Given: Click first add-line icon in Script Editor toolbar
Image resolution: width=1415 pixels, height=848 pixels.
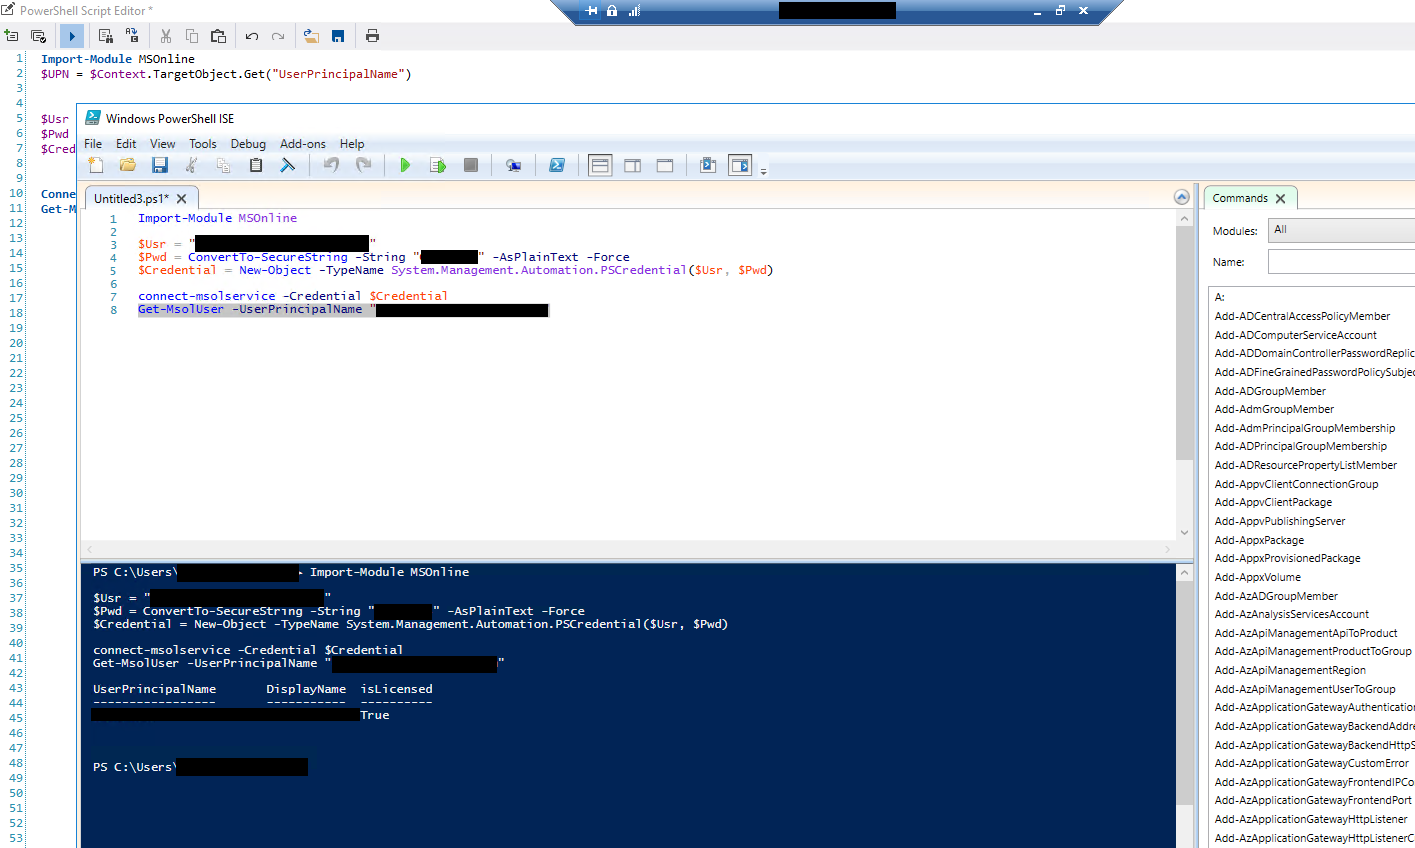Looking at the screenshot, I should [12, 36].
